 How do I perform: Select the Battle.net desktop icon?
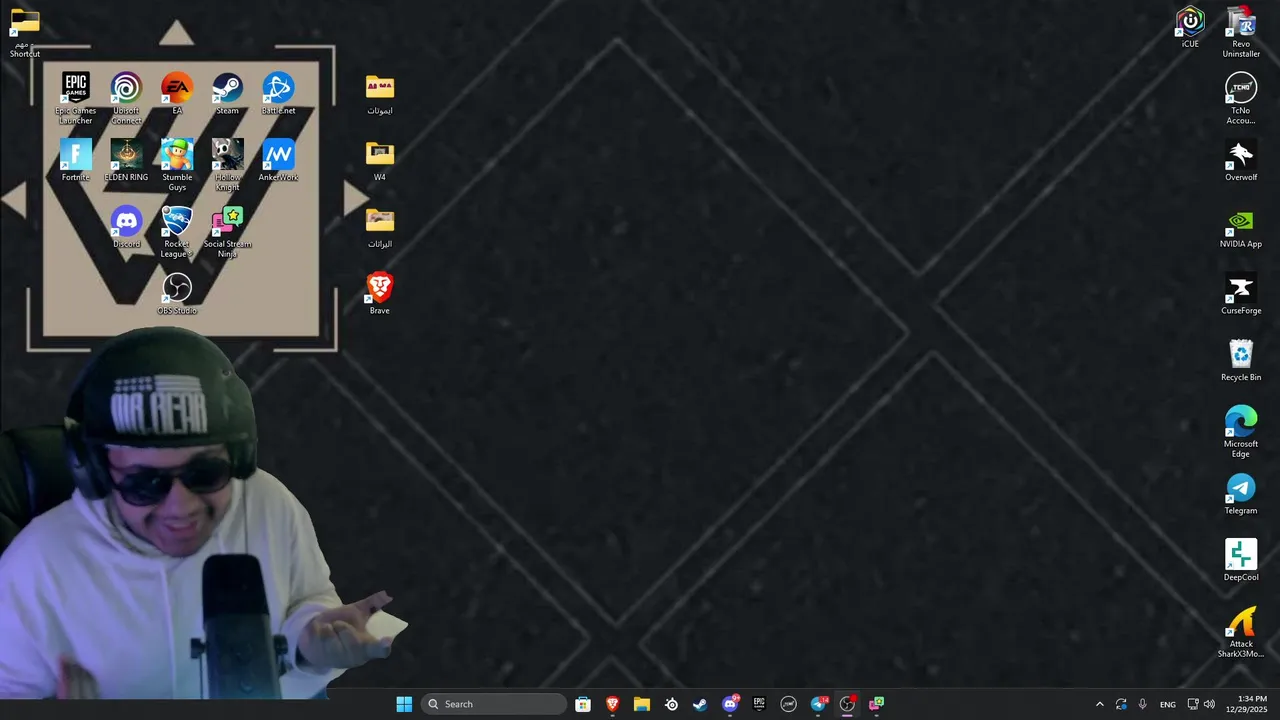point(278,93)
